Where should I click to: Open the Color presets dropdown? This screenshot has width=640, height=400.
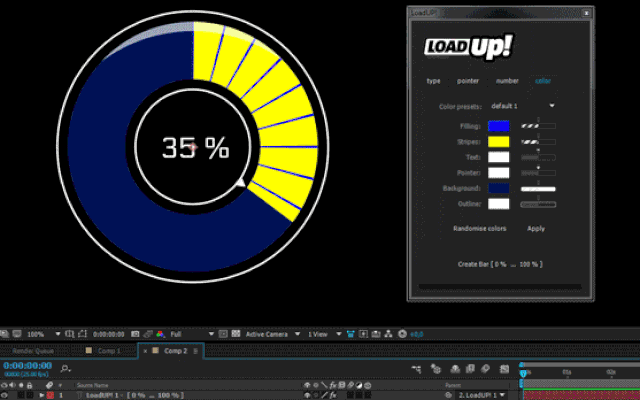tap(522, 106)
